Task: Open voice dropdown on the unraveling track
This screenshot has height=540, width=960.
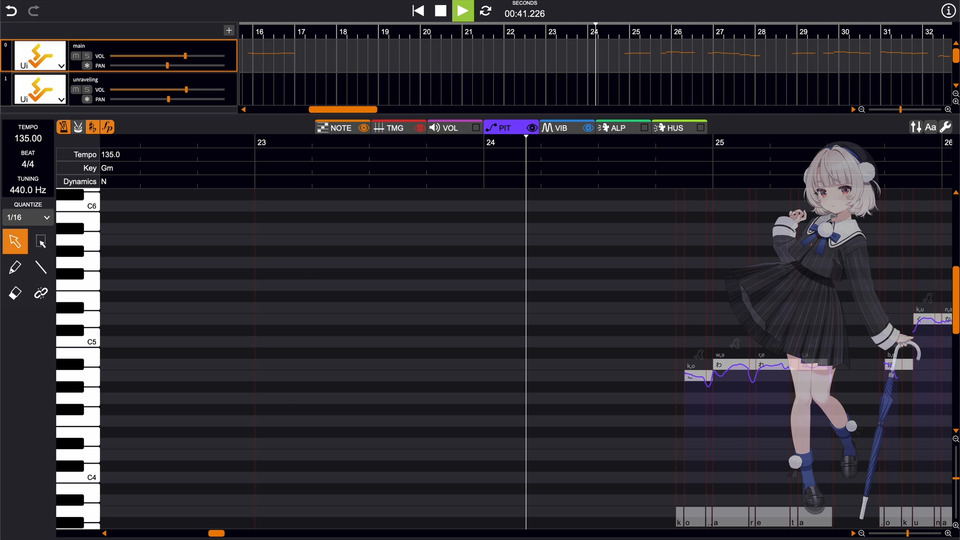Action: (x=61, y=99)
